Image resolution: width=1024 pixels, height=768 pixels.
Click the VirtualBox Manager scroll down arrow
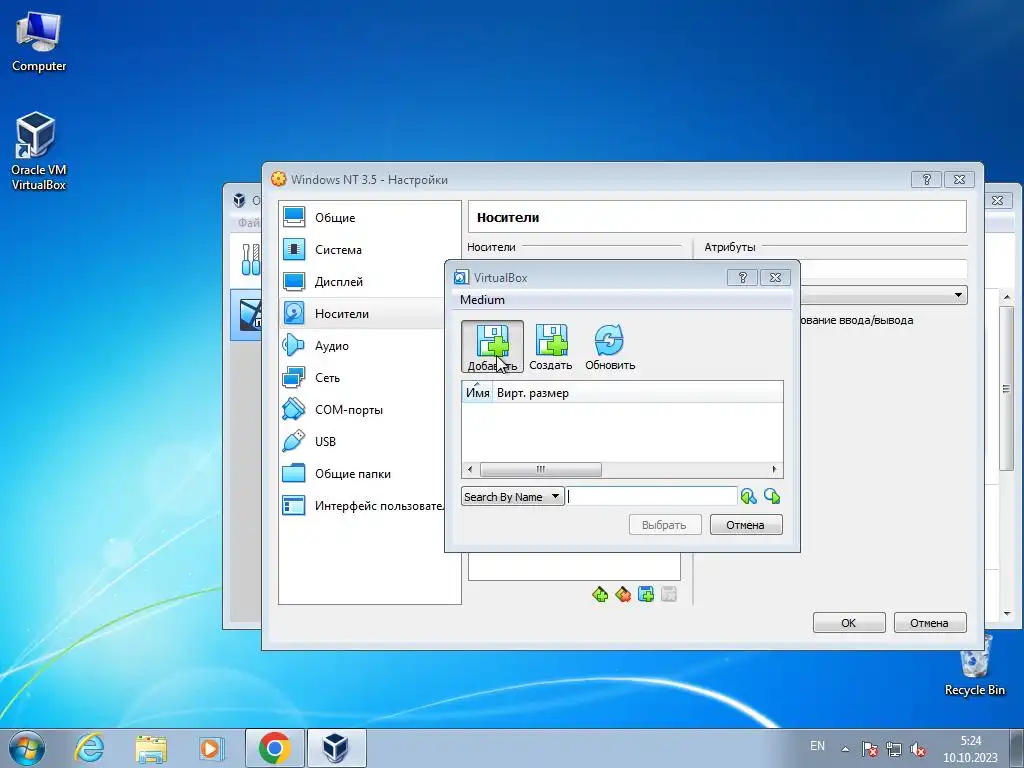point(1006,614)
